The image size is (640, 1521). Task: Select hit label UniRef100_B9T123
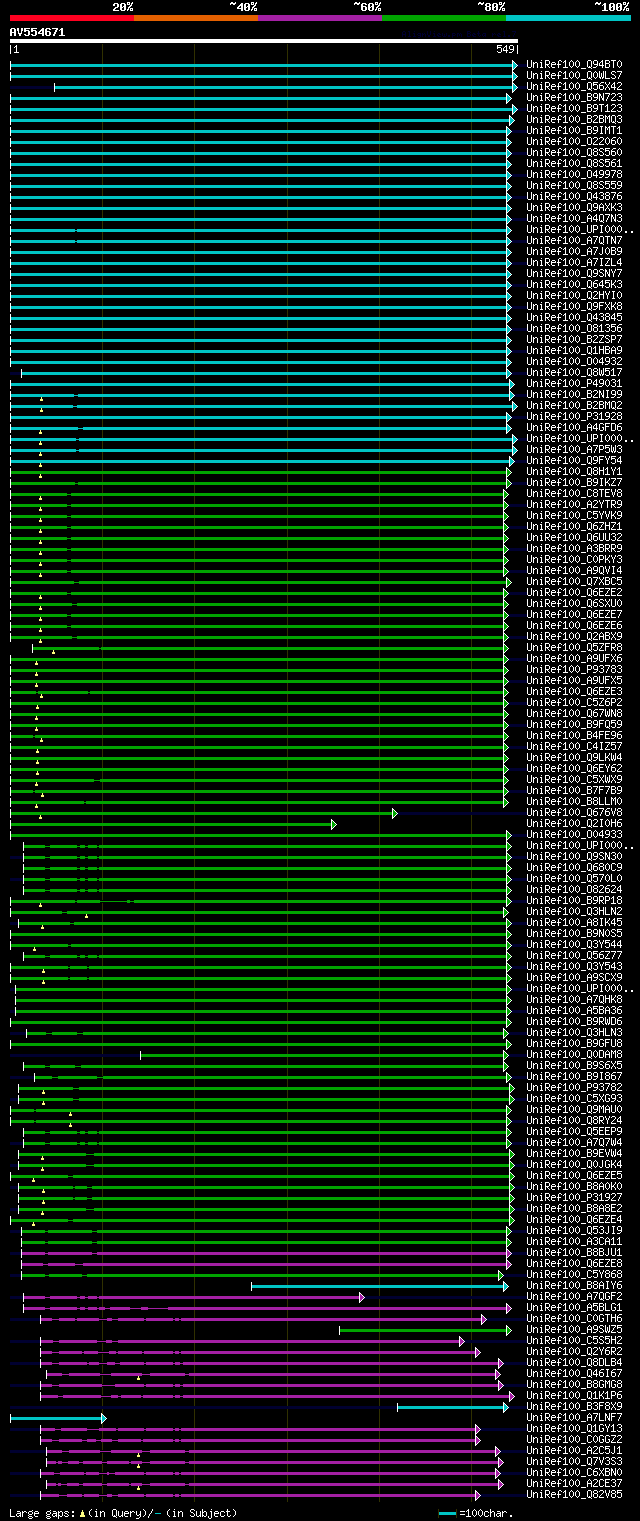coord(574,108)
